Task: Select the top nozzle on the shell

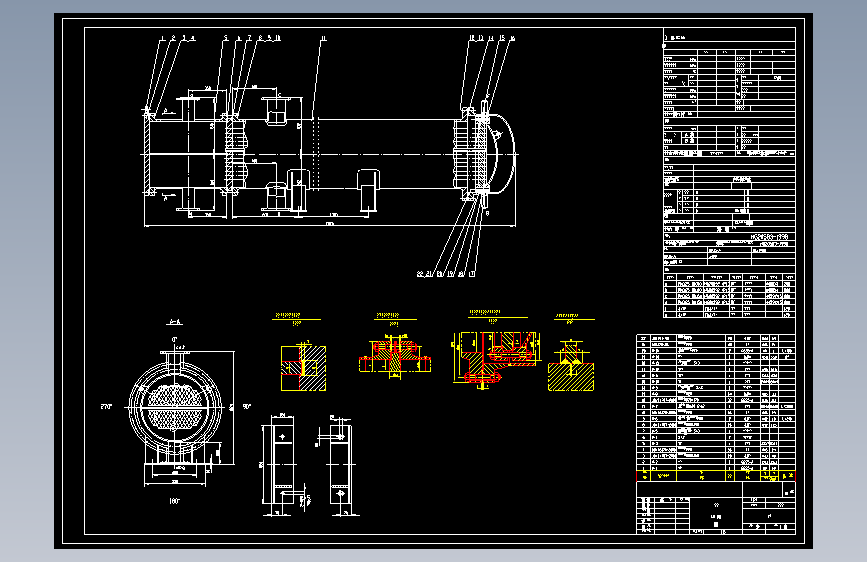Action: [x=275, y=110]
